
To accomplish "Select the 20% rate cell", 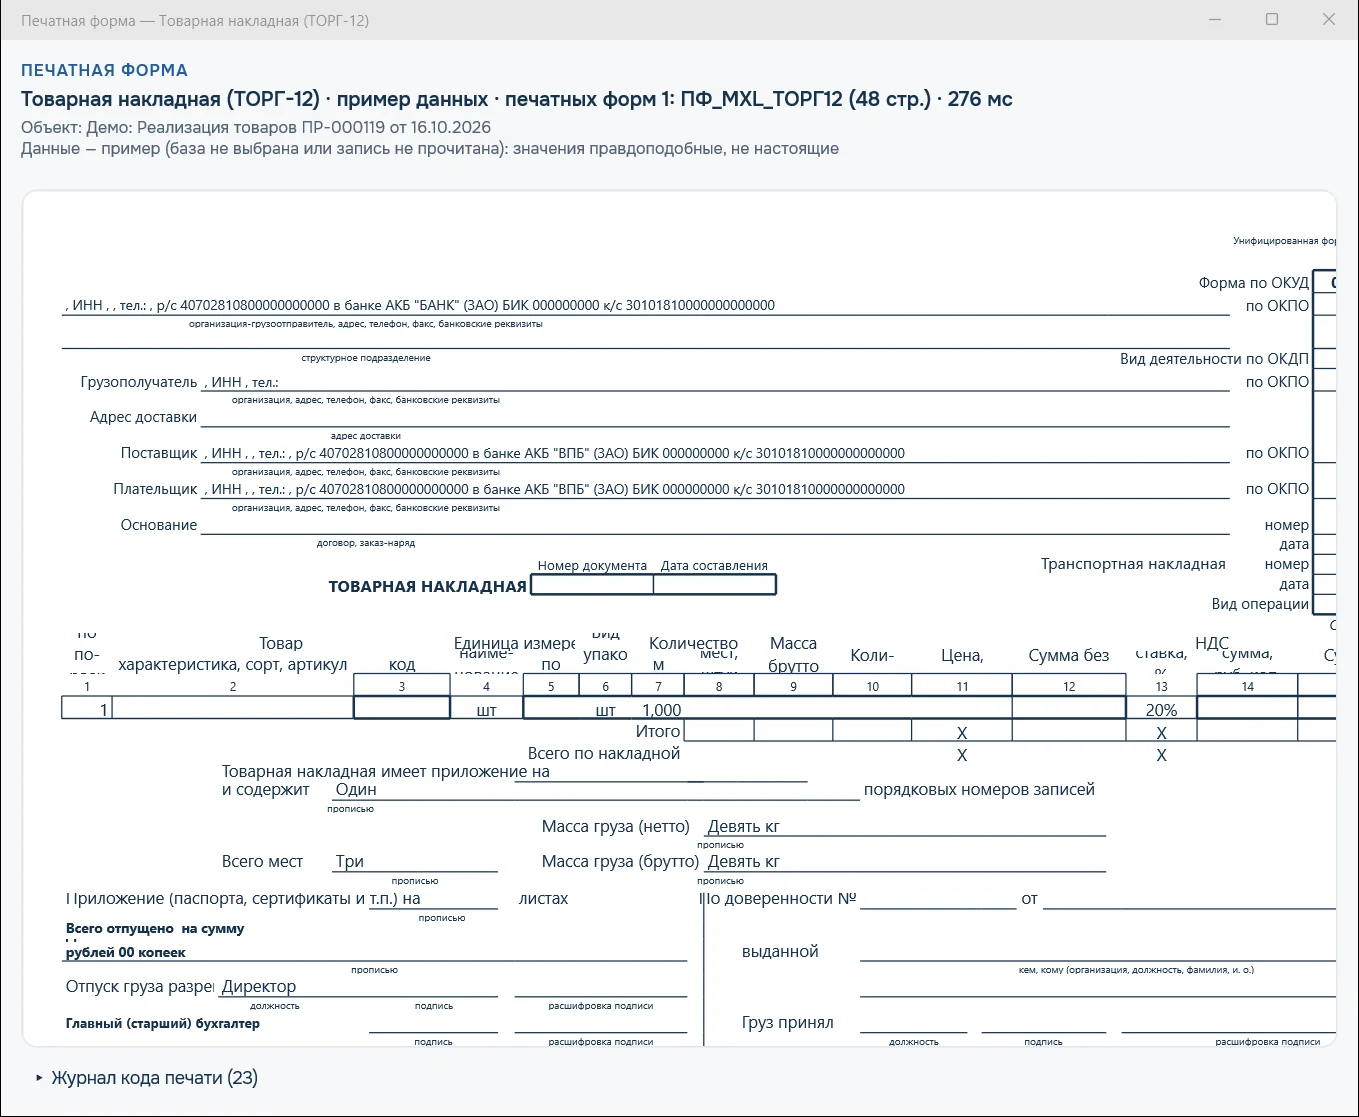I will [1161, 710].
